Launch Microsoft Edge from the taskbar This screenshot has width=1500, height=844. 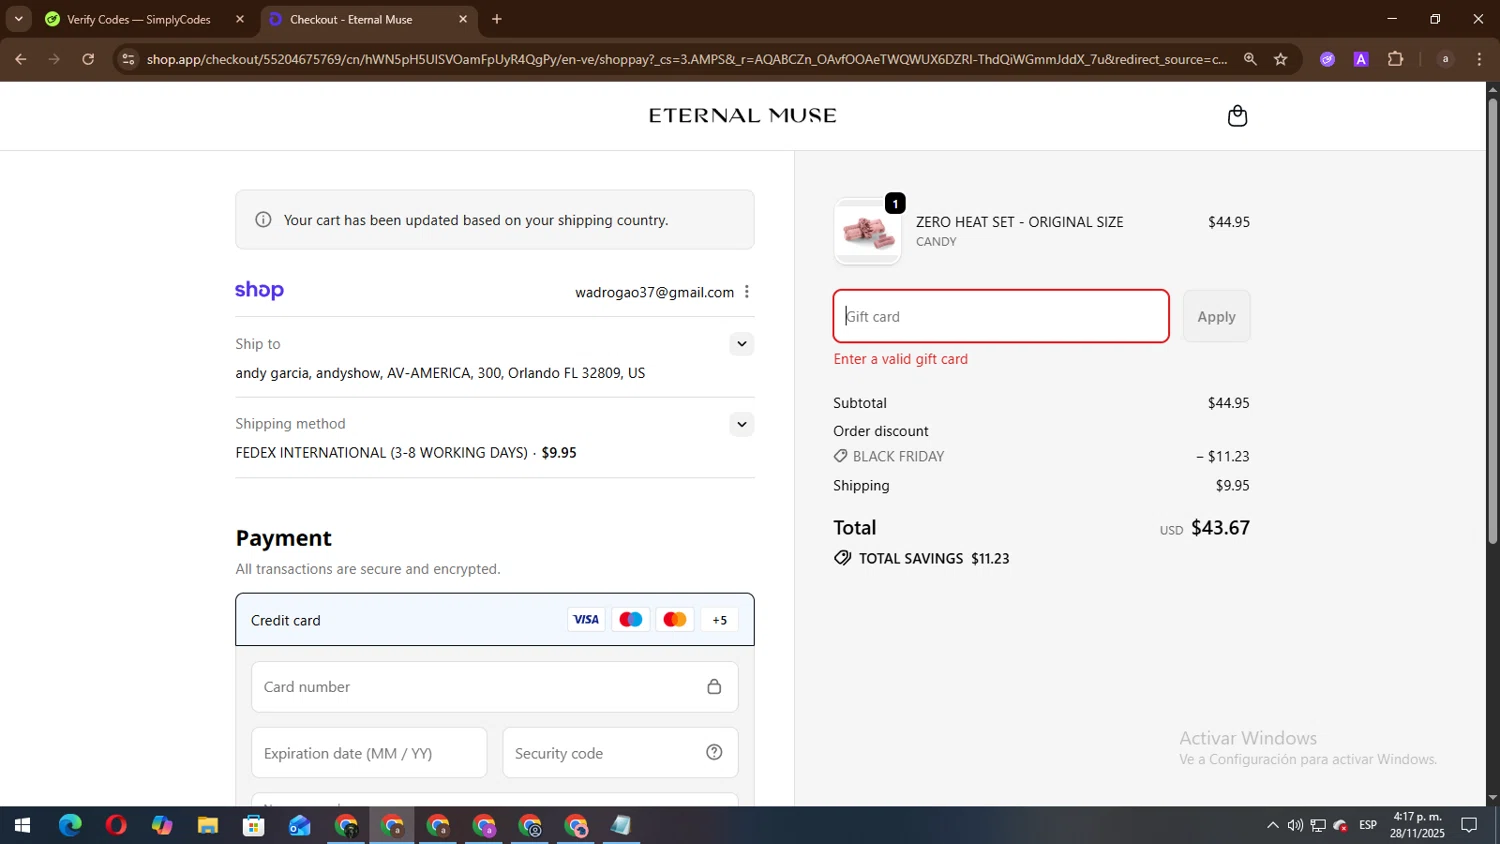70,826
